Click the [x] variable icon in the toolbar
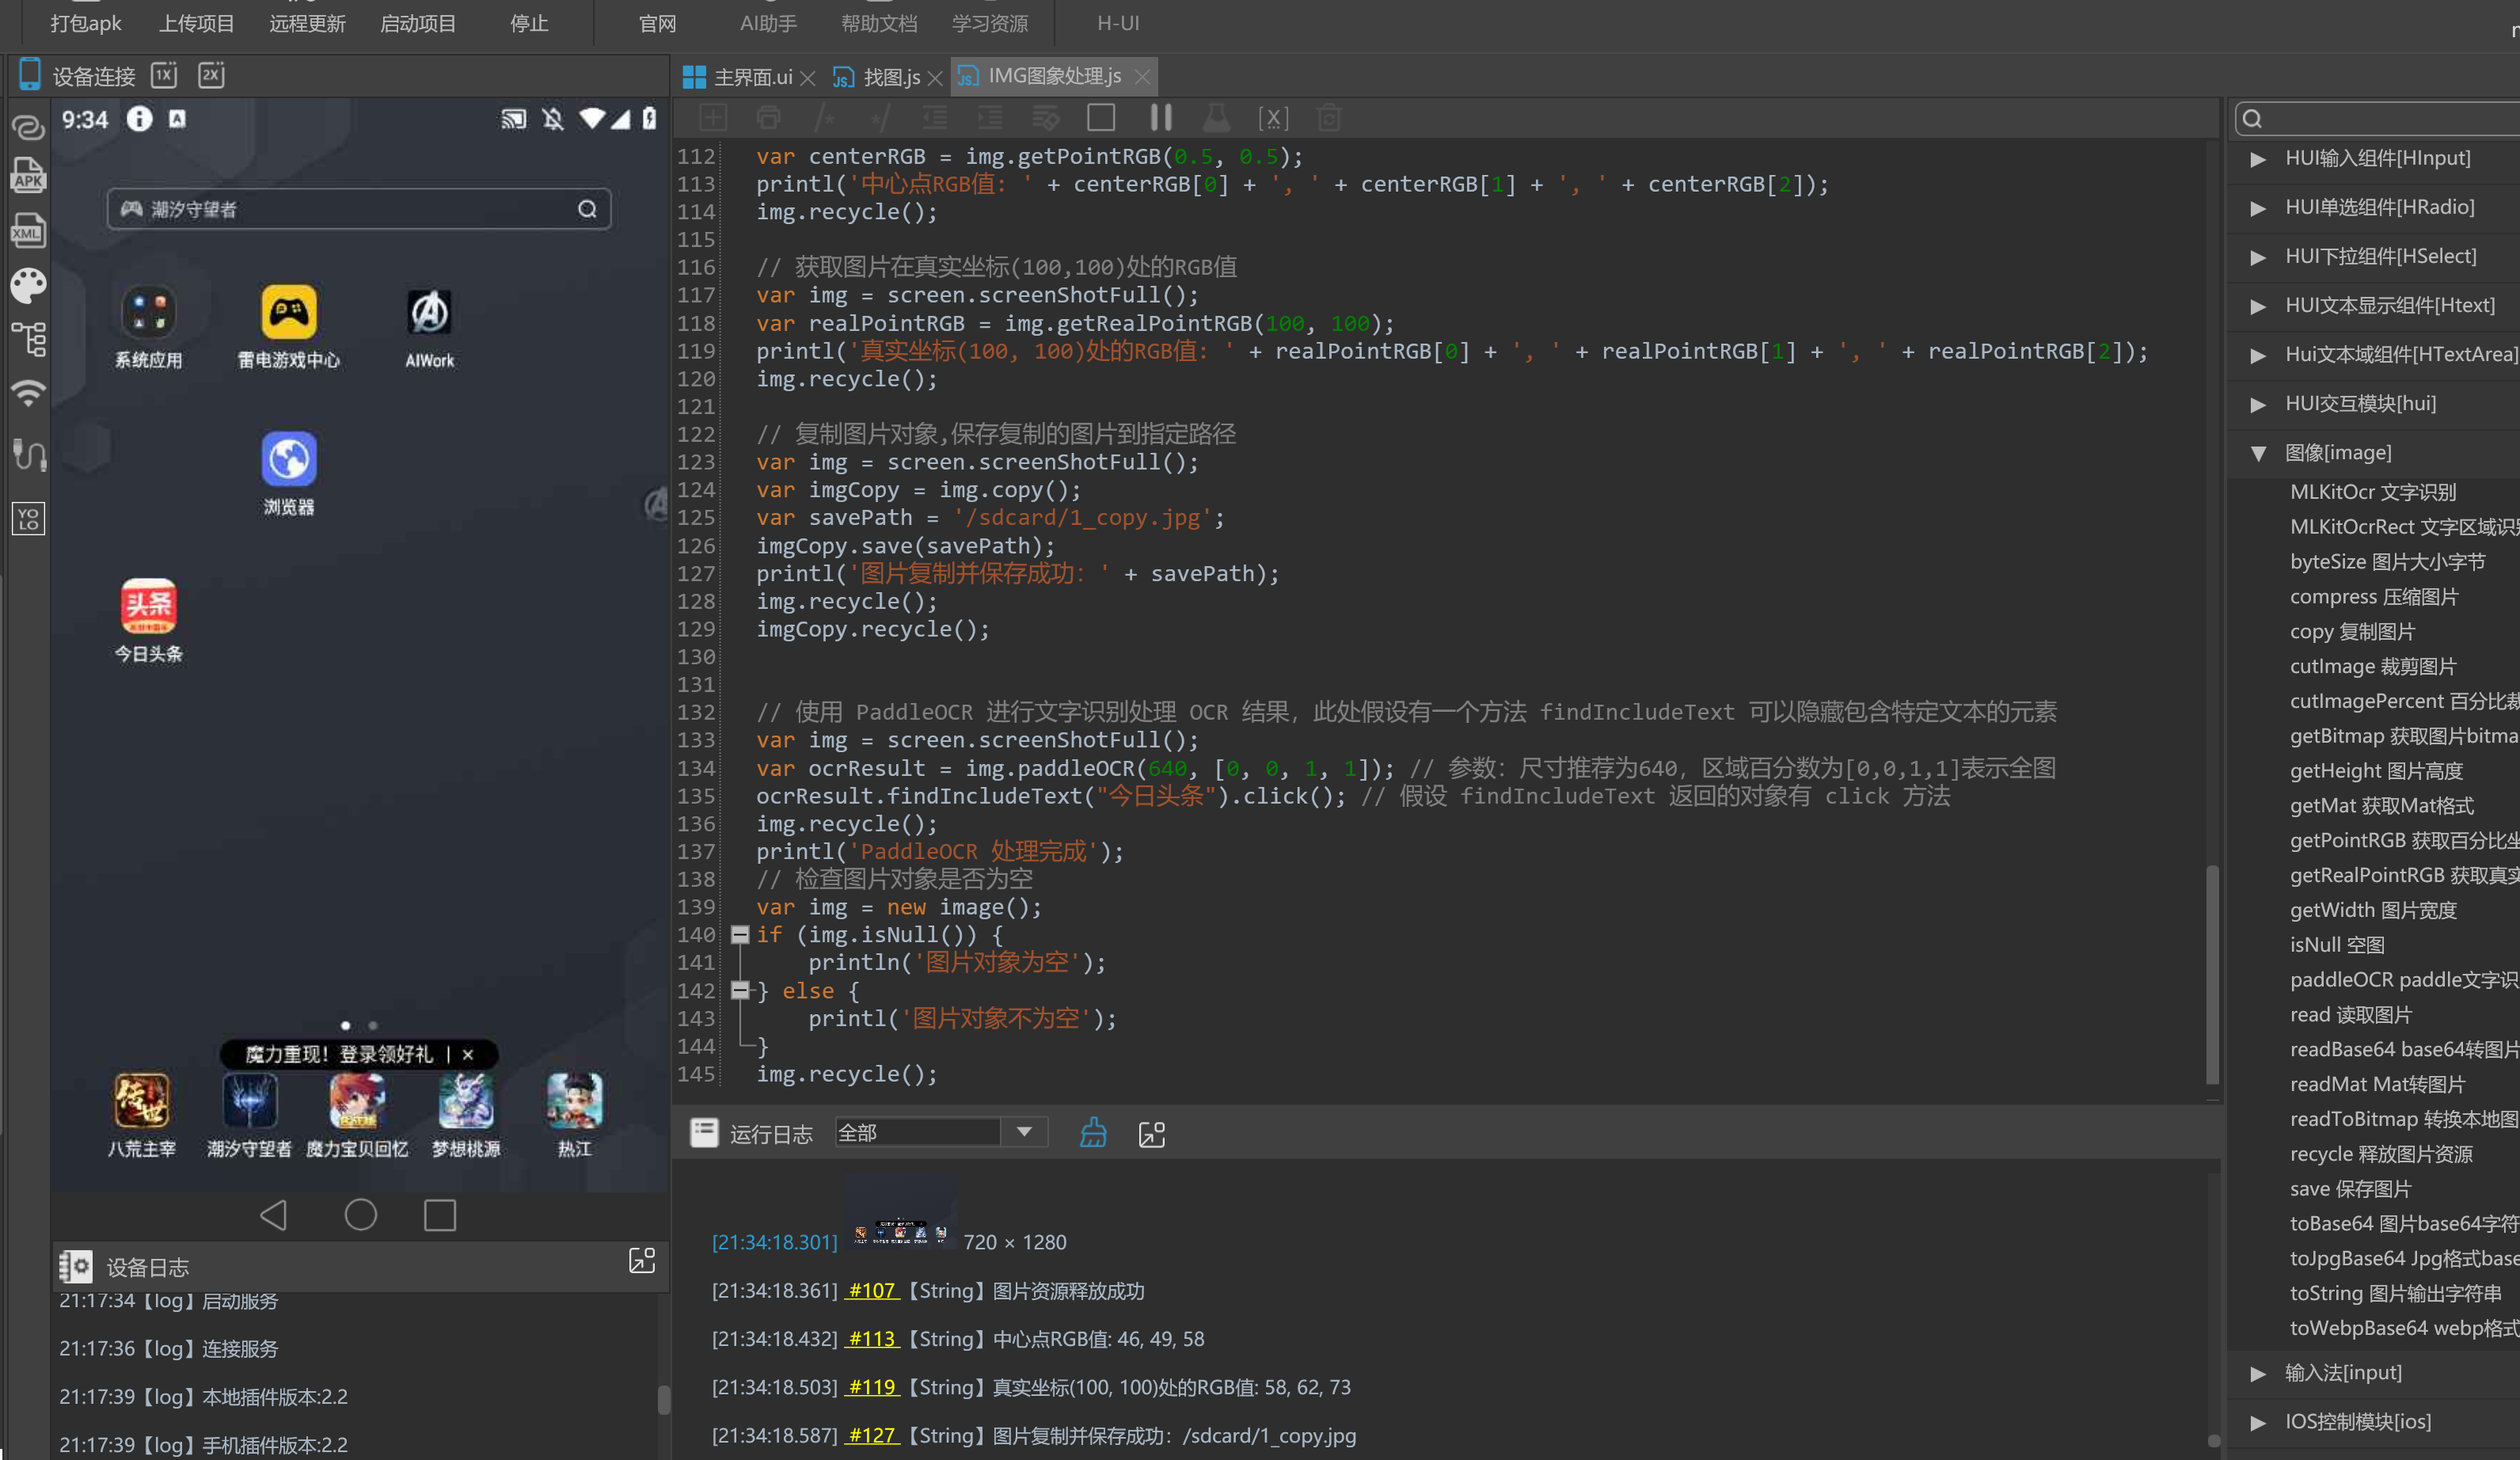 point(1273,118)
